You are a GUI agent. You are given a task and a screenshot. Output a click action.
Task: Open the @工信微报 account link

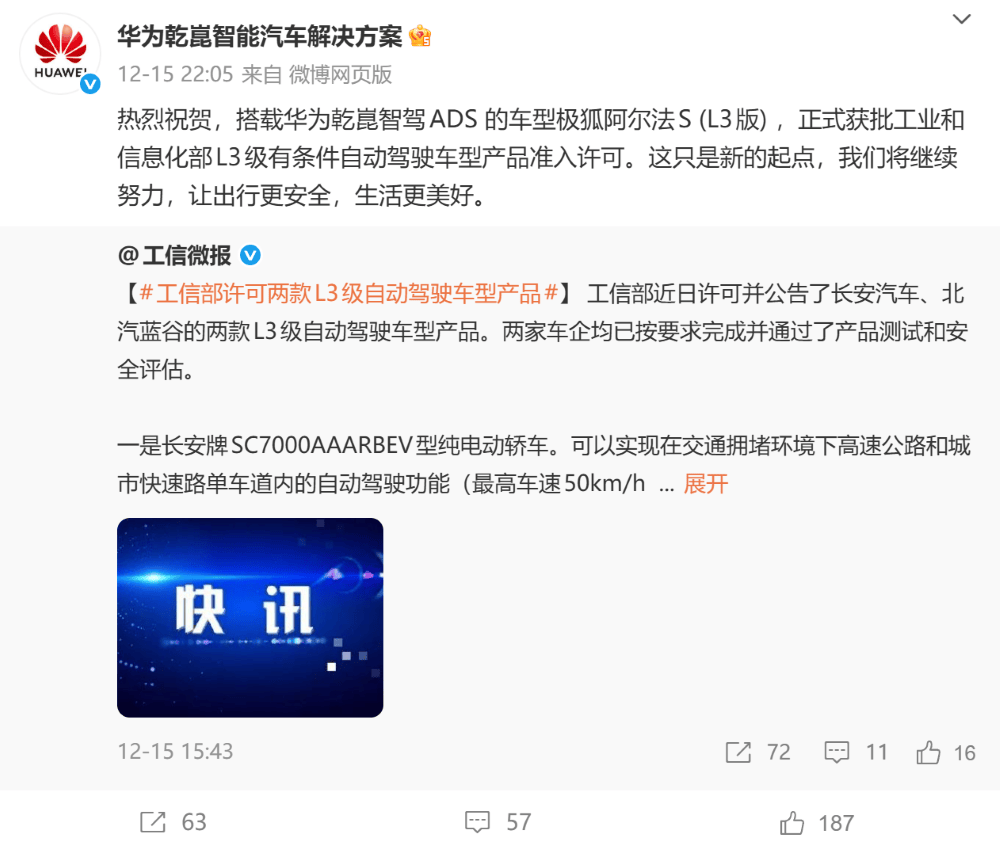[174, 256]
